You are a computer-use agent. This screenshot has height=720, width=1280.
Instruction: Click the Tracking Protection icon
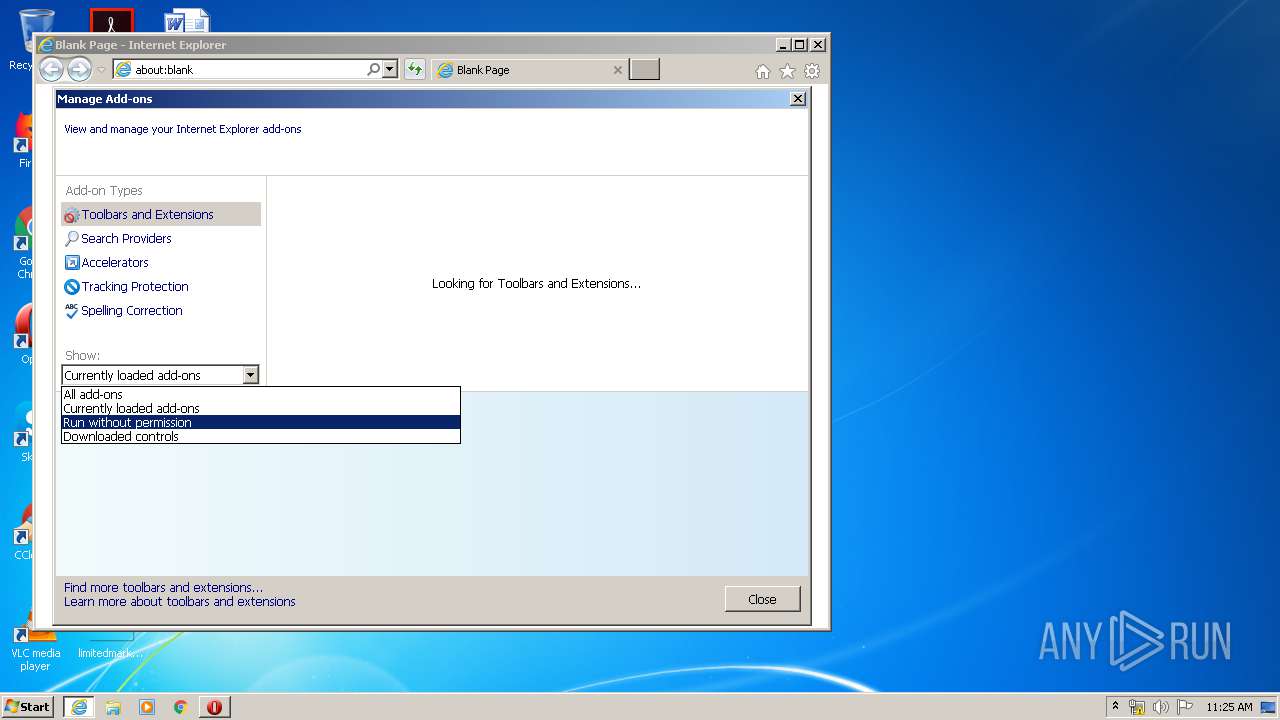coord(71,286)
